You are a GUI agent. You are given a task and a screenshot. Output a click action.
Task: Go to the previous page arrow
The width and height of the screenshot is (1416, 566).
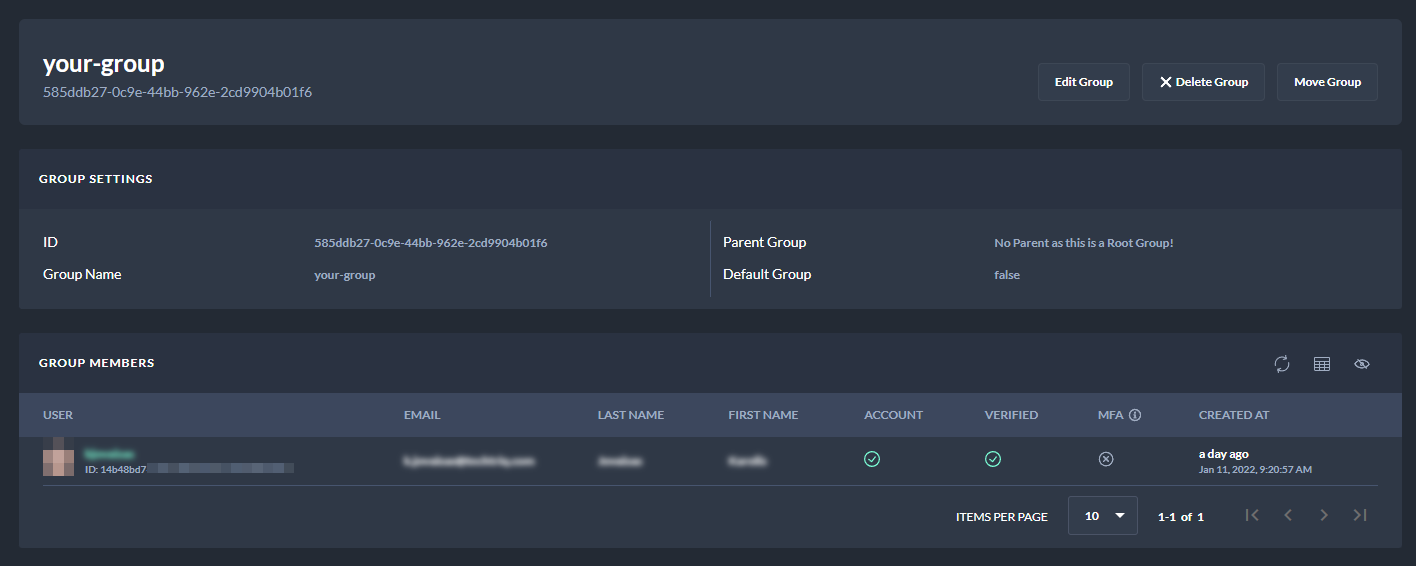click(1288, 515)
